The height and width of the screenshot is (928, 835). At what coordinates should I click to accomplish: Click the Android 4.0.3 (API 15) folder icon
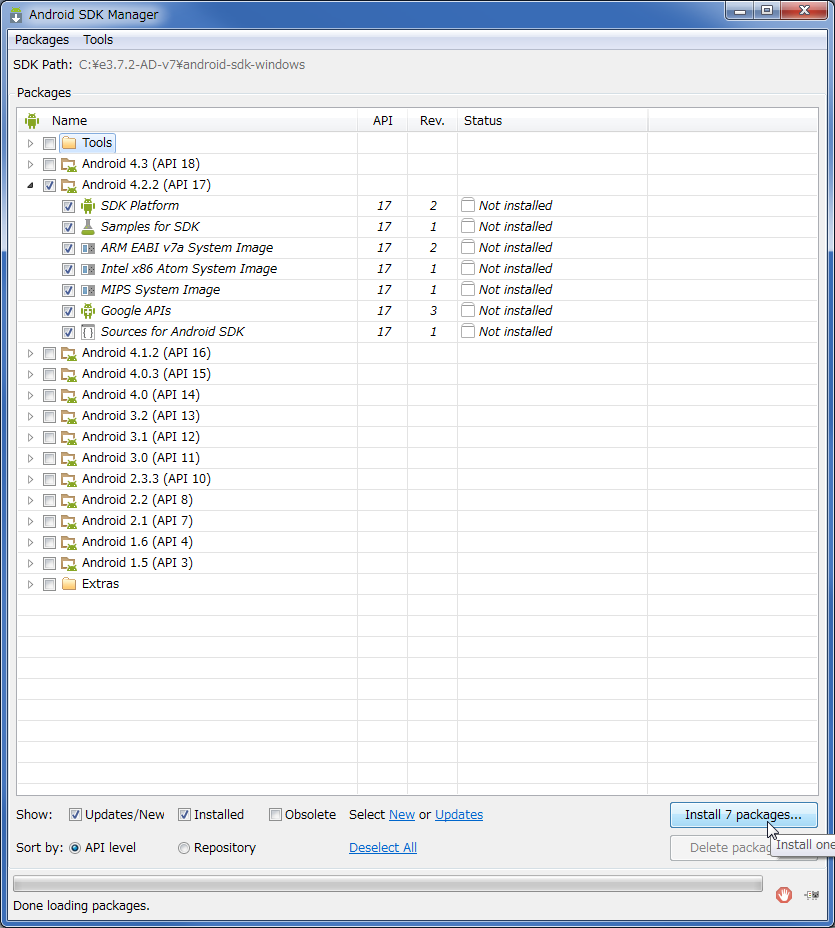(x=69, y=375)
